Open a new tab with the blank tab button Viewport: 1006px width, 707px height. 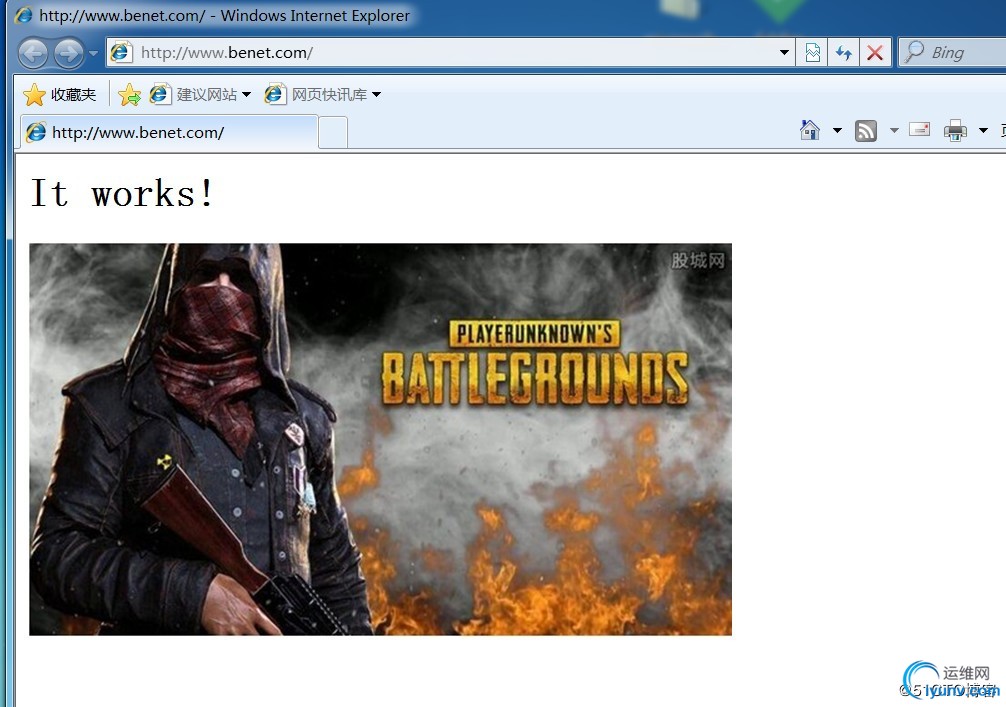click(333, 133)
